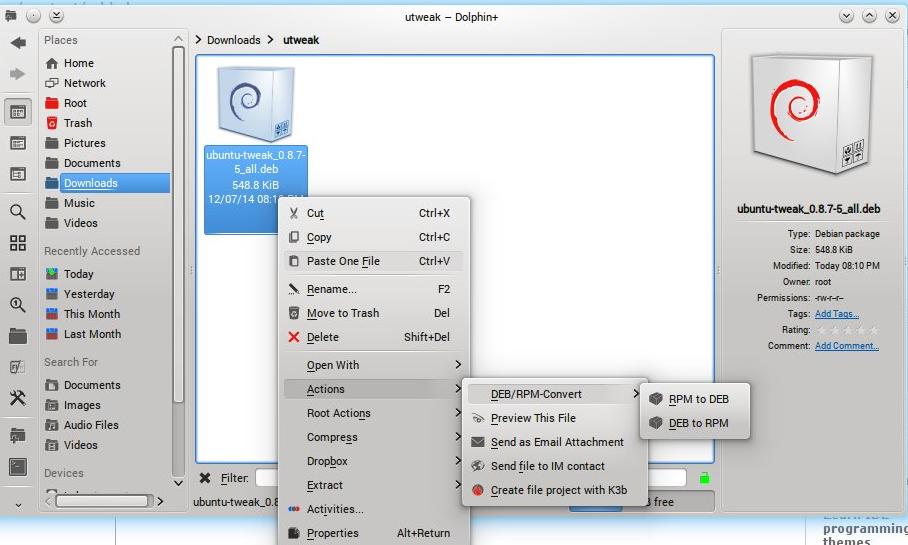The height and width of the screenshot is (545, 908).
Task: Click the red X Delete icon in context menu
Action: coord(294,337)
